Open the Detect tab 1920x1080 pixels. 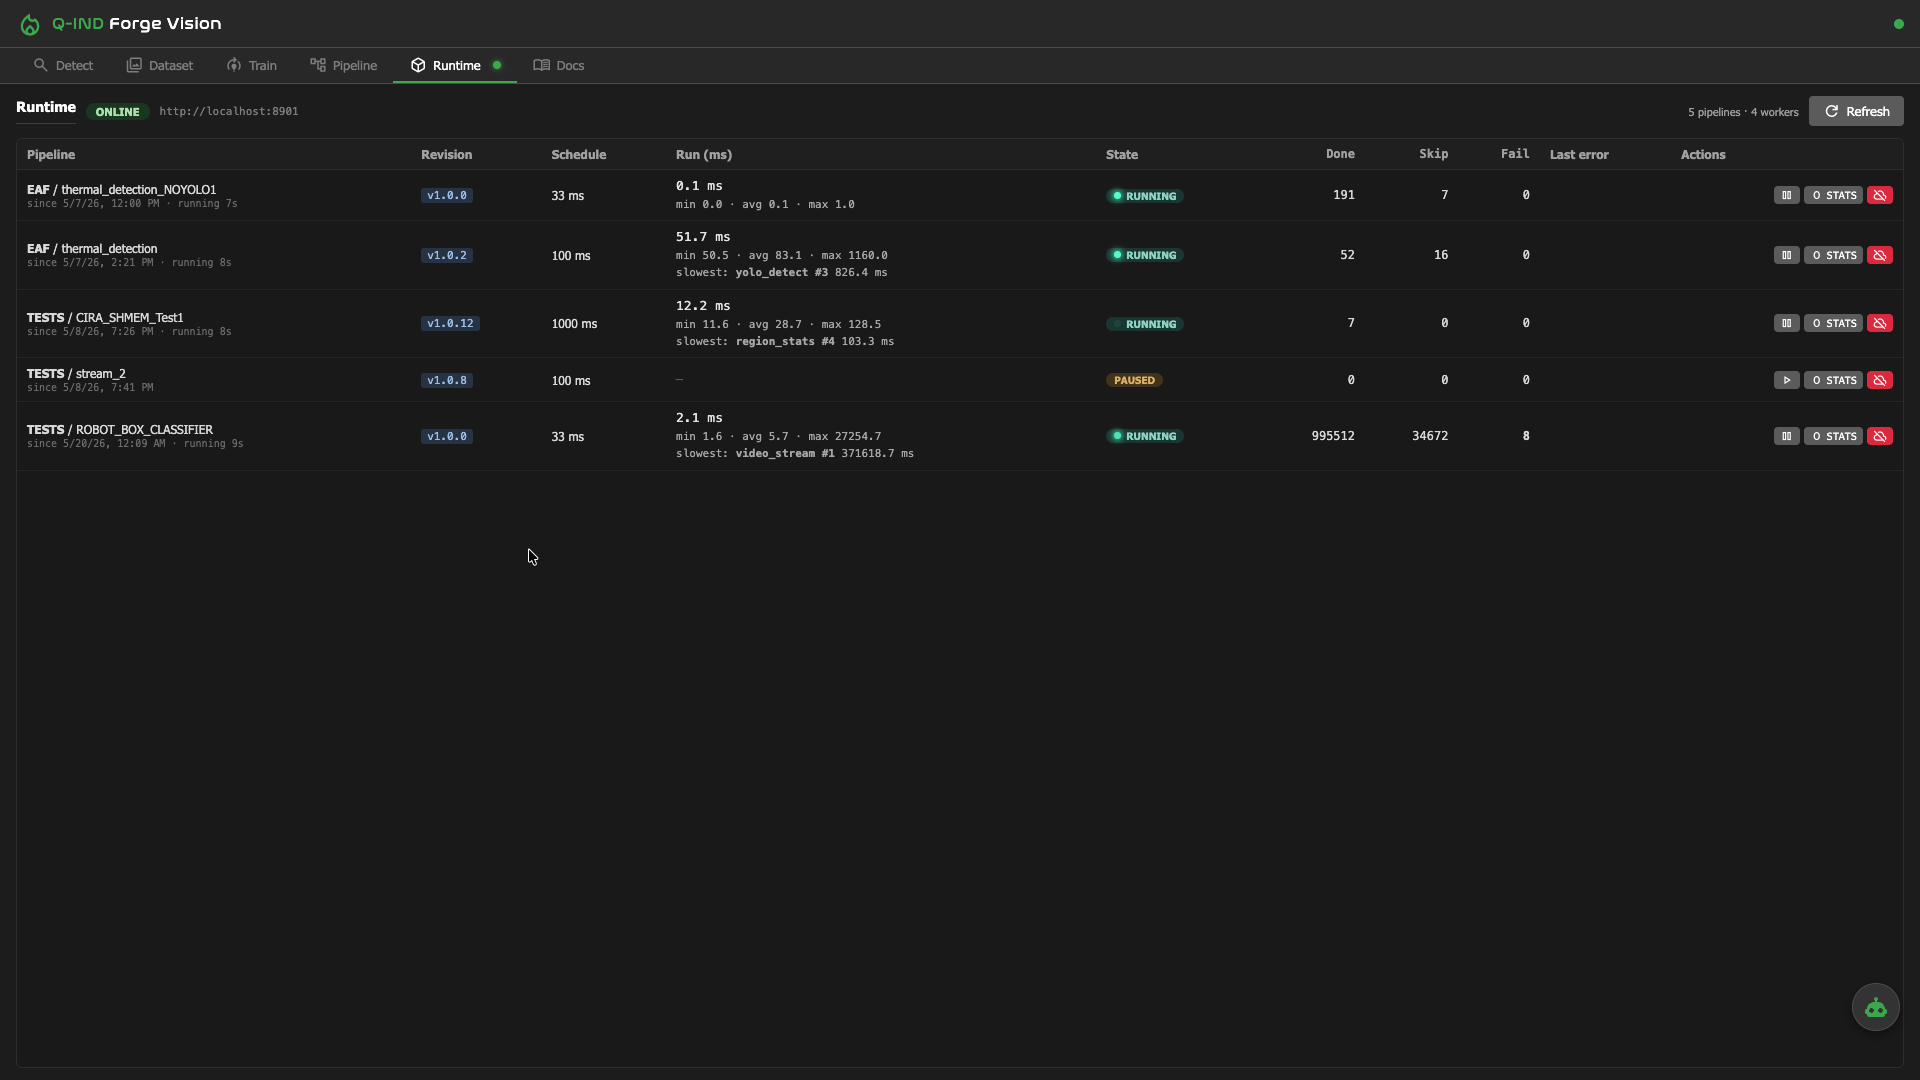[x=63, y=65]
